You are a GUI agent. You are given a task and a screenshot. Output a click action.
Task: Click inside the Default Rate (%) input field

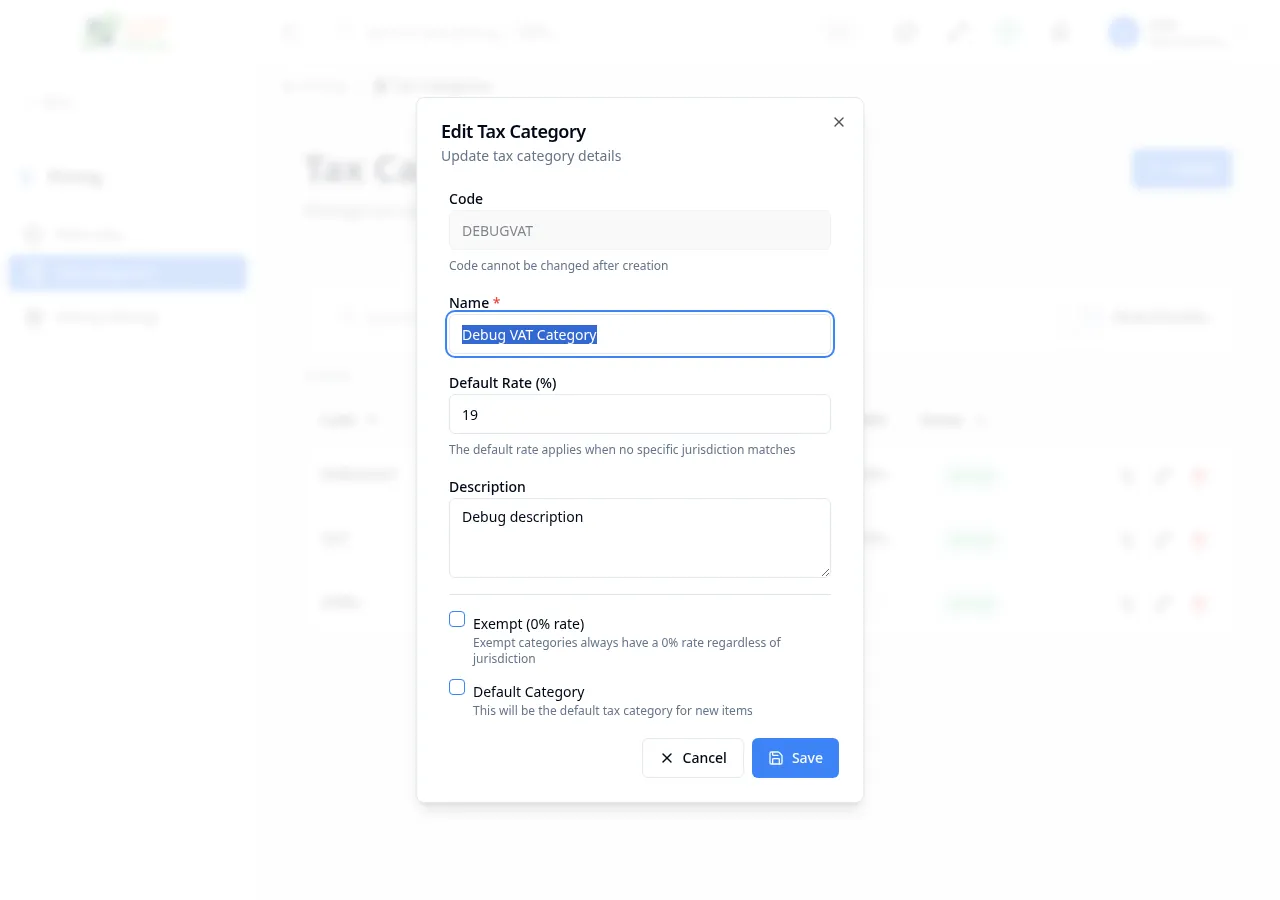tap(639, 414)
